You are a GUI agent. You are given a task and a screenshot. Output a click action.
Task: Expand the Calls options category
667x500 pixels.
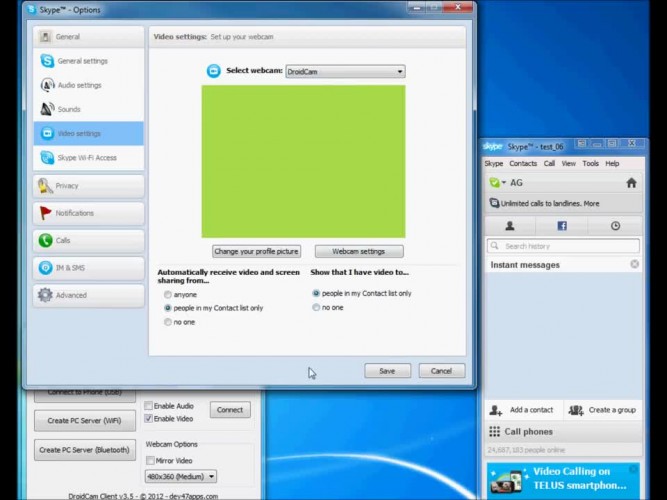tap(88, 240)
